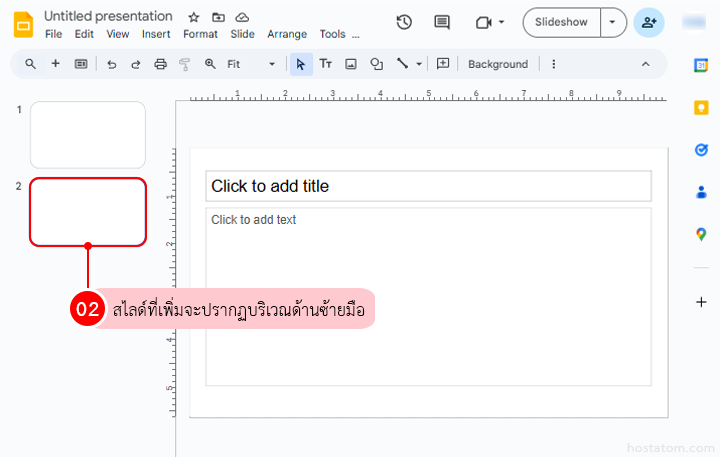Choose the Select arrow tool
This screenshot has width=720, height=457.
(301, 64)
